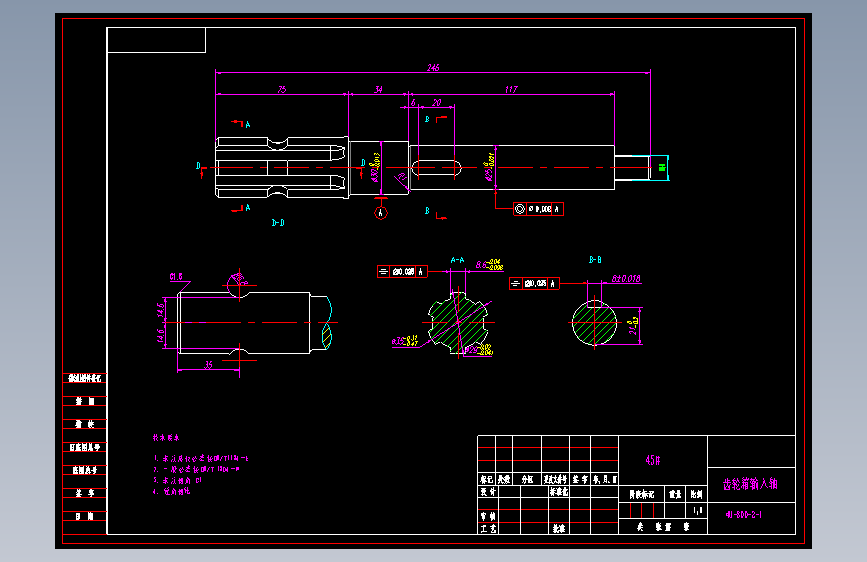Click the 8±0.018 keyway width dimension

pos(626,279)
